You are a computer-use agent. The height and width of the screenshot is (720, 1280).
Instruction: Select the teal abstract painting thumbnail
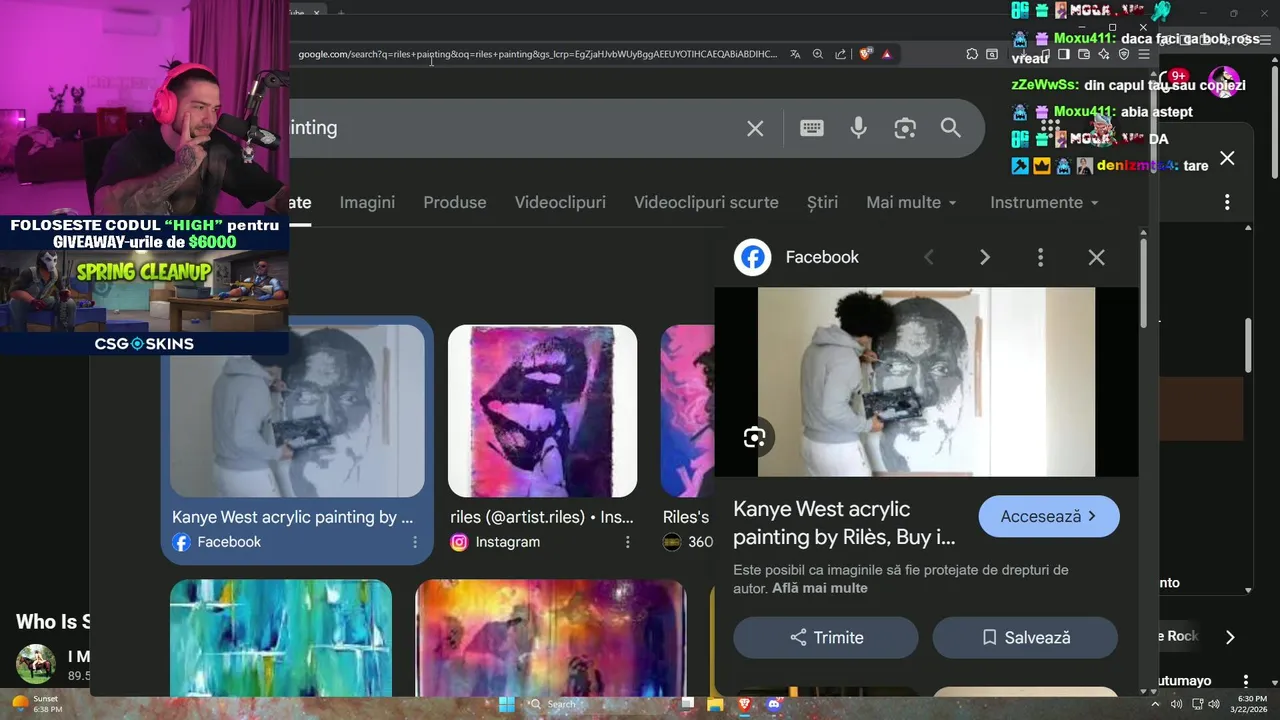pos(281,638)
